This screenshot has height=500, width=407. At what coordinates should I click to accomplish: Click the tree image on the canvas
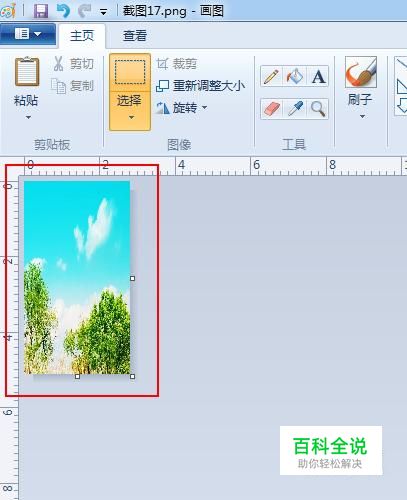[x=77, y=277]
